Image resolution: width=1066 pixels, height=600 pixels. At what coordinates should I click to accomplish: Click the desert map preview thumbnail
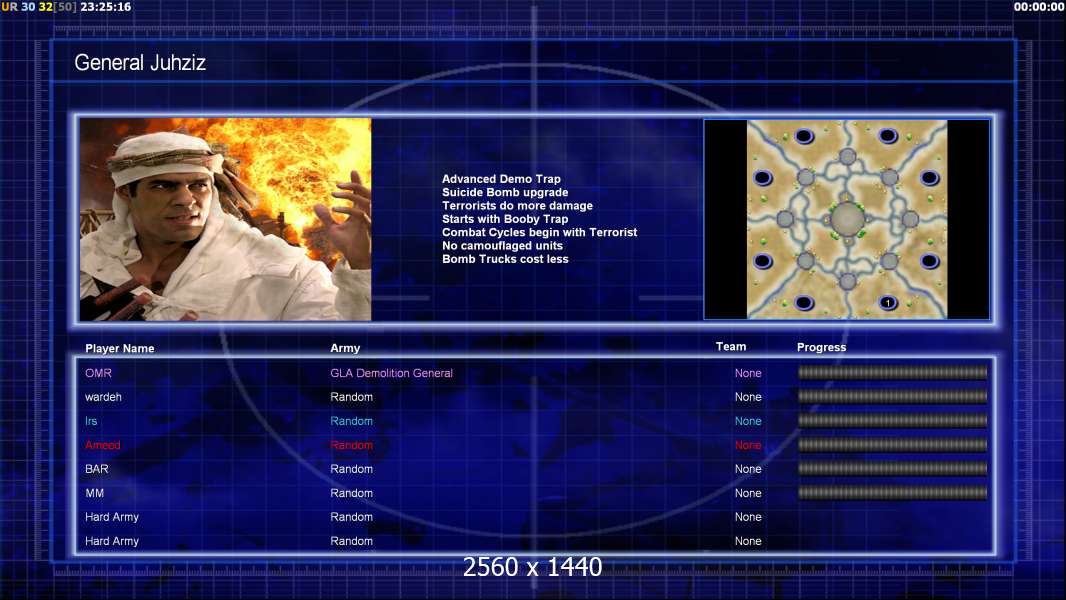[x=847, y=219]
